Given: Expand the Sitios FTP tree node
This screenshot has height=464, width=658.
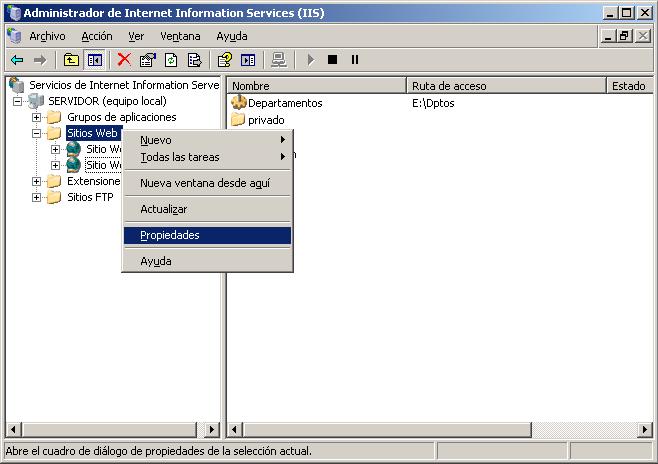Looking at the screenshot, I should click(x=37, y=197).
